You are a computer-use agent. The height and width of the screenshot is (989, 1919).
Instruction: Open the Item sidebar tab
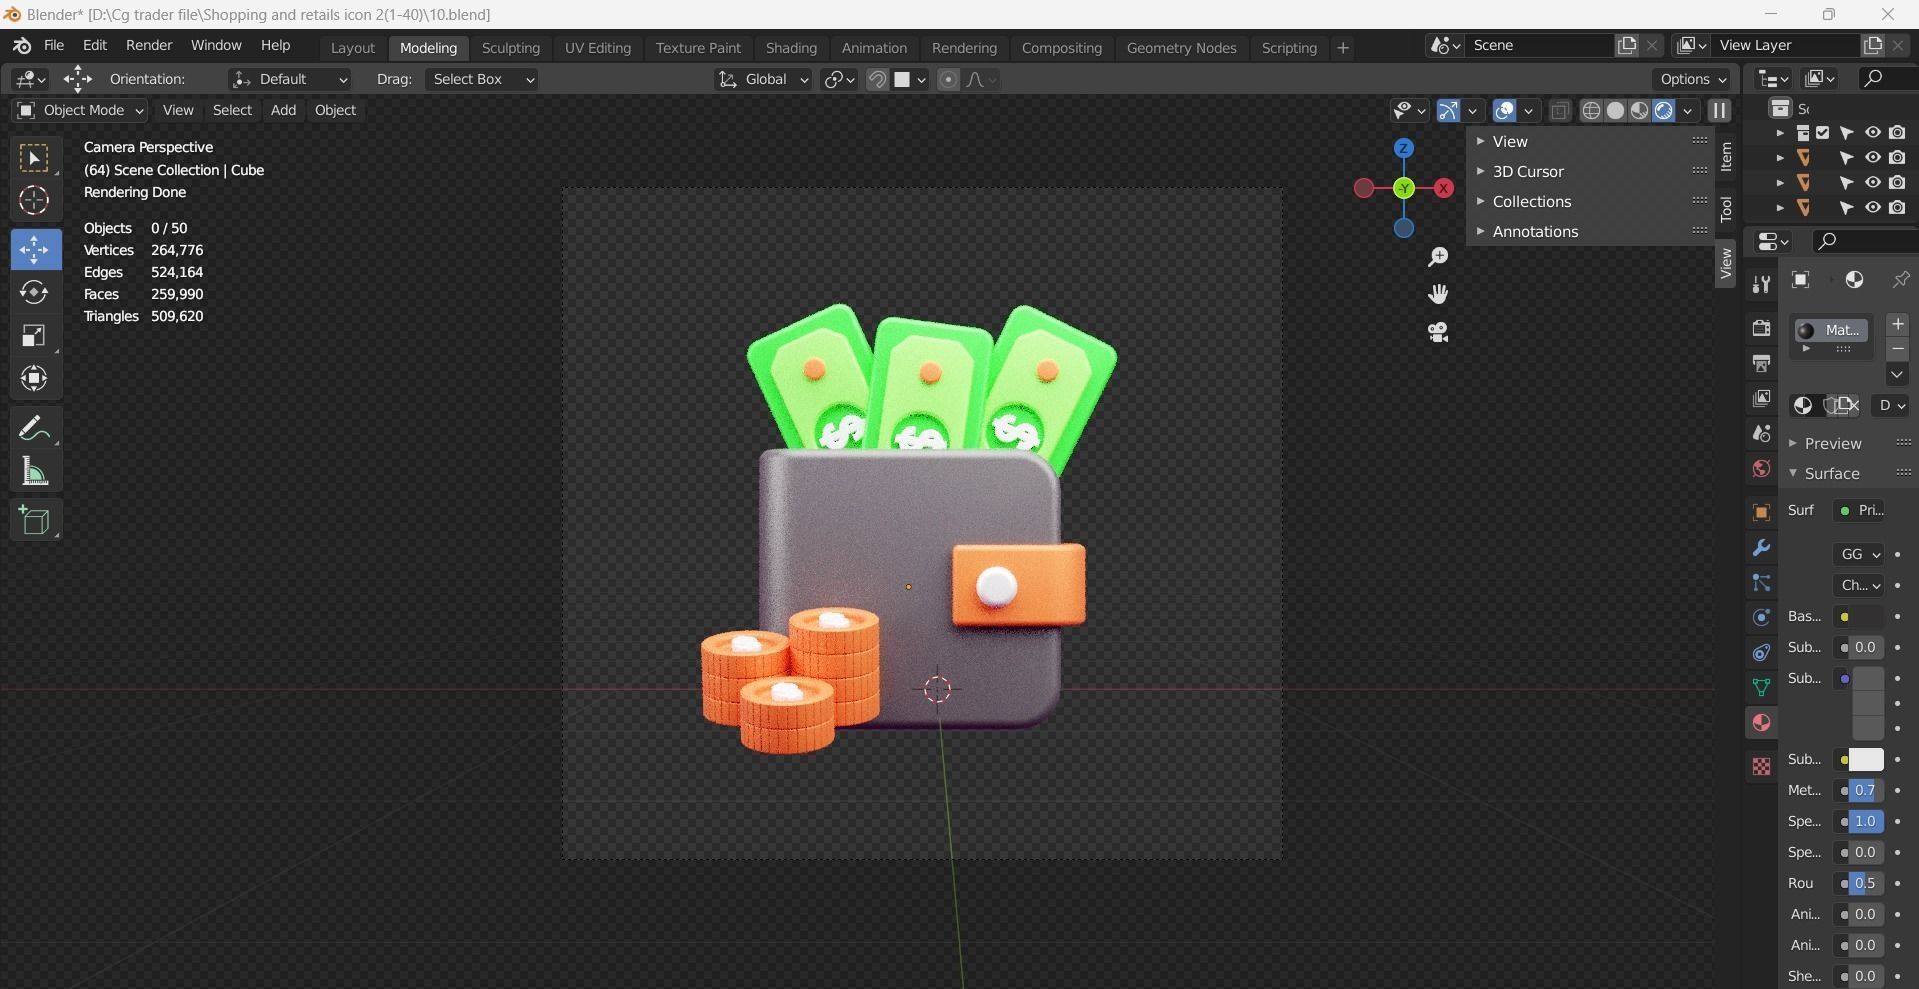(1726, 157)
